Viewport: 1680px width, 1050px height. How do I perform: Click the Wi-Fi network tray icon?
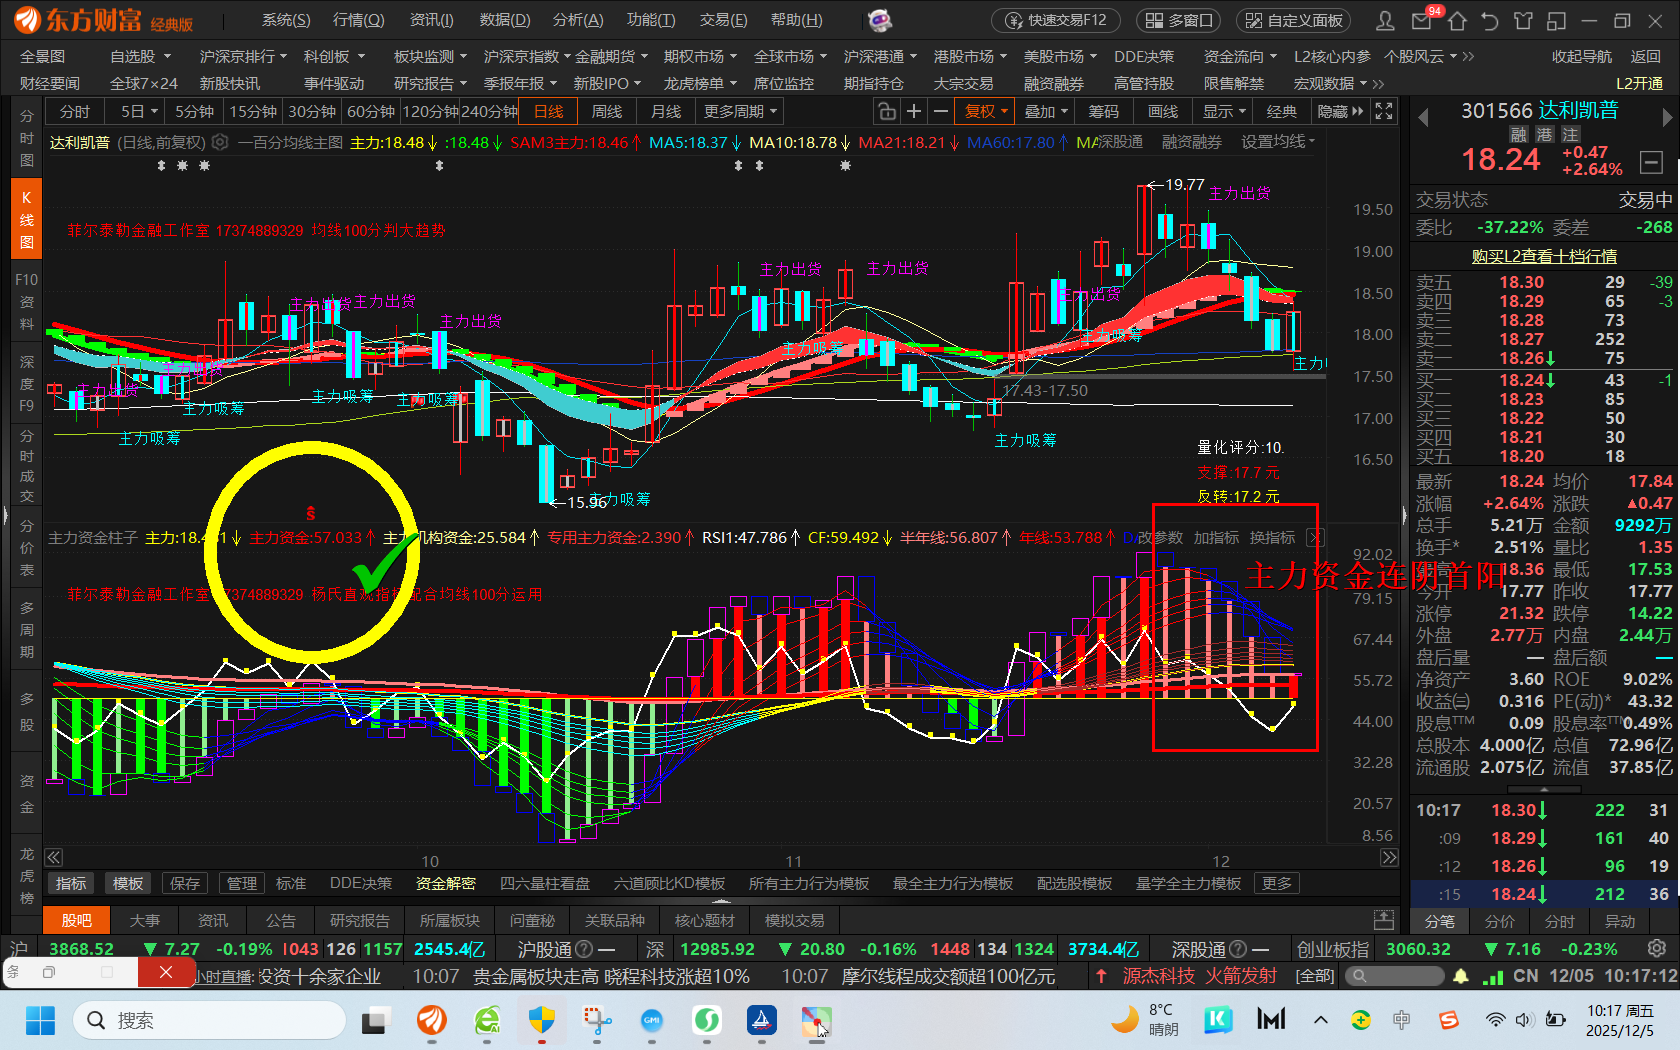click(1495, 1020)
